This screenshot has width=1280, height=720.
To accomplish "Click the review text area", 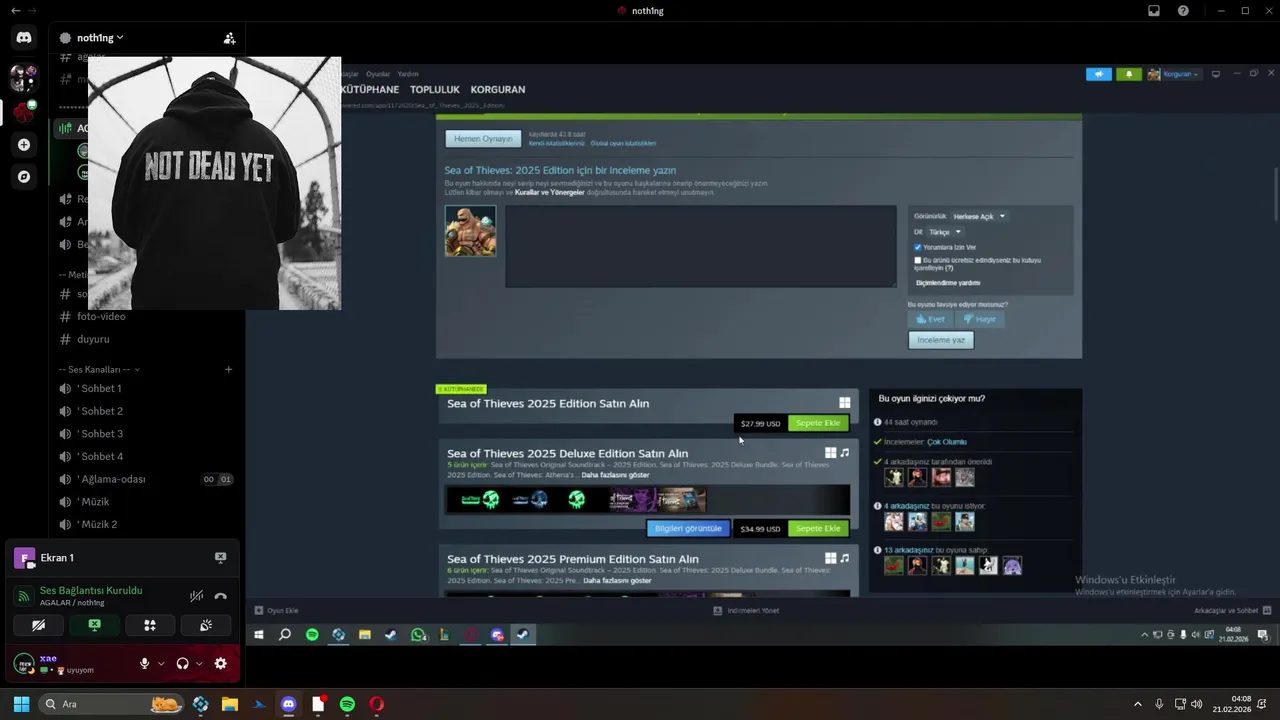I will (x=700, y=246).
